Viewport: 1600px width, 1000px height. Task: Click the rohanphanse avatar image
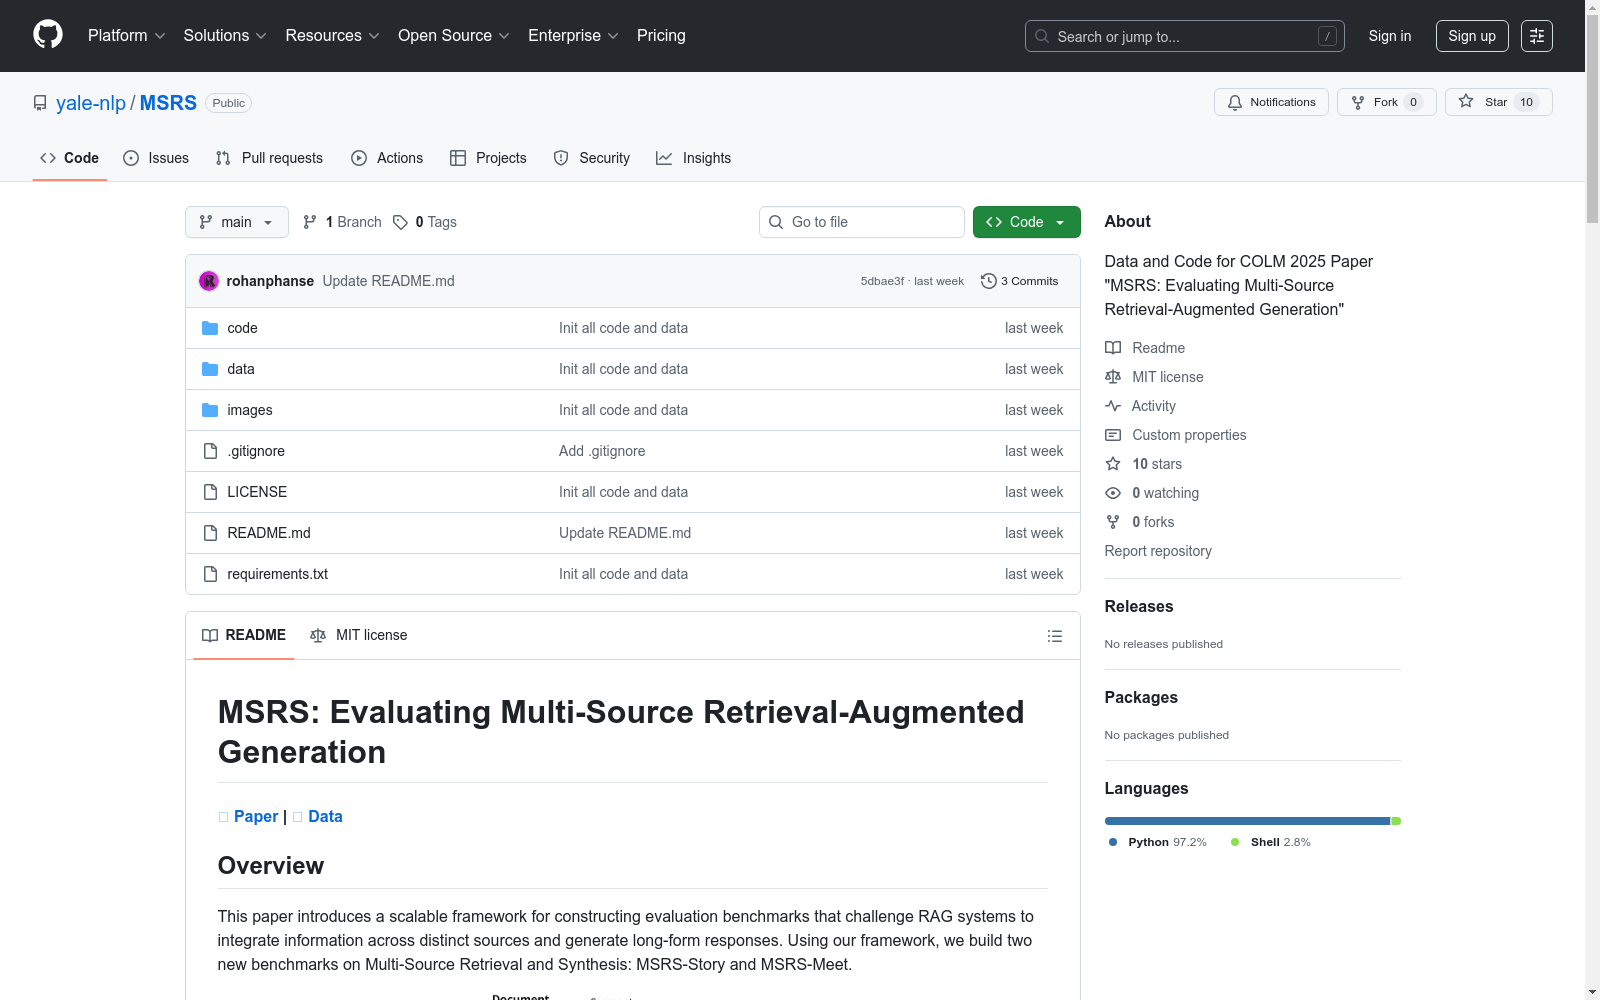click(x=209, y=281)
